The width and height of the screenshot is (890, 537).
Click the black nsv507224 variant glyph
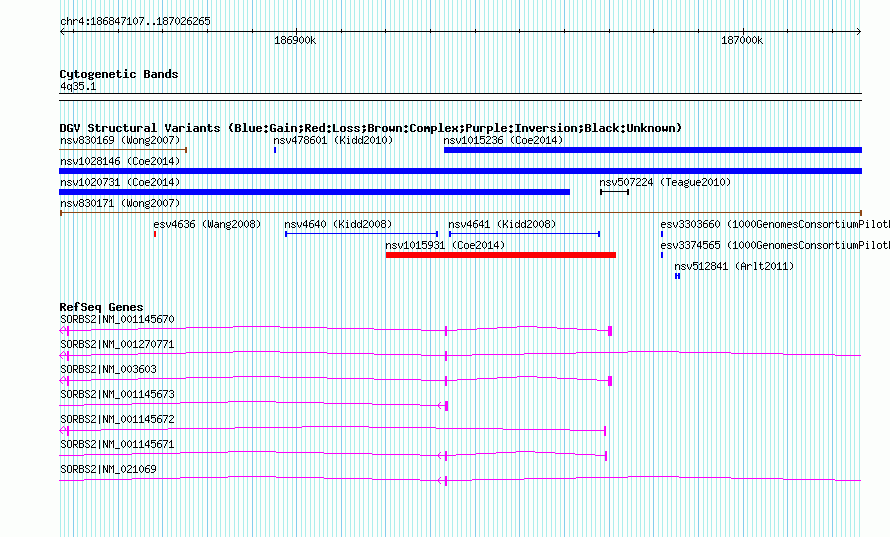click(614, 192)
